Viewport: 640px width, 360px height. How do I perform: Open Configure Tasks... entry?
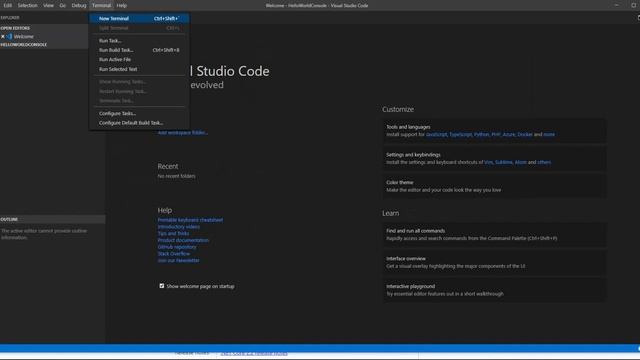coord(139,113)
